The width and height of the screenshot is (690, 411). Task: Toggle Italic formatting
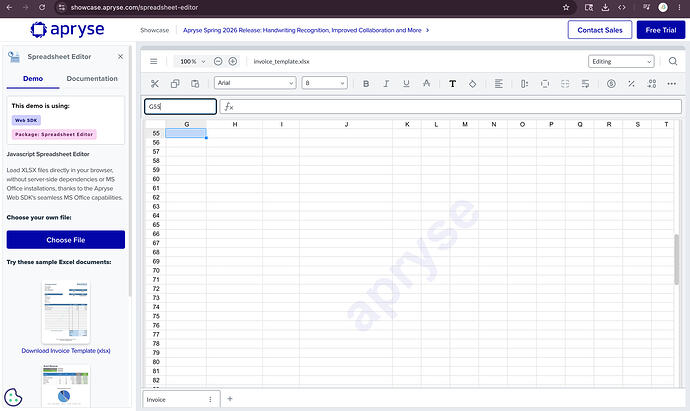[x=386, y=84]
